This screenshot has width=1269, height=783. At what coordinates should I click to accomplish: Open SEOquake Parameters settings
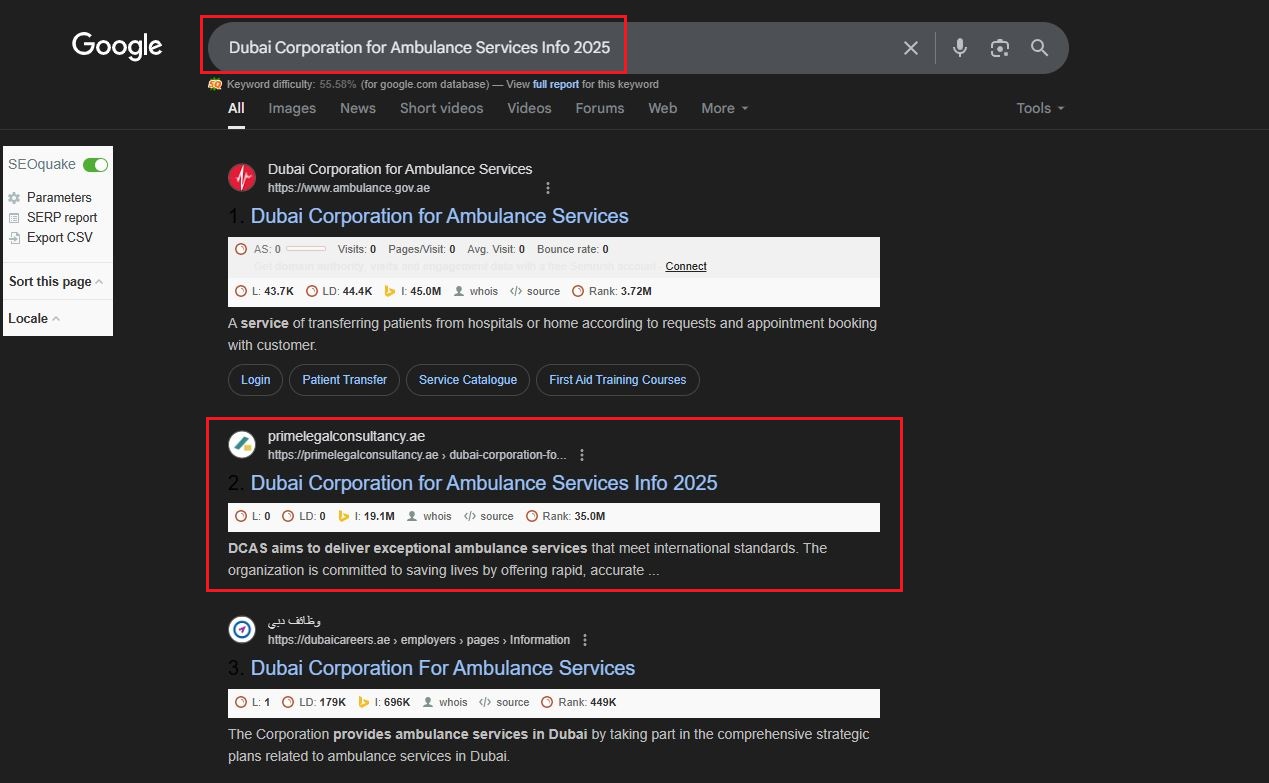pos(58,198)
